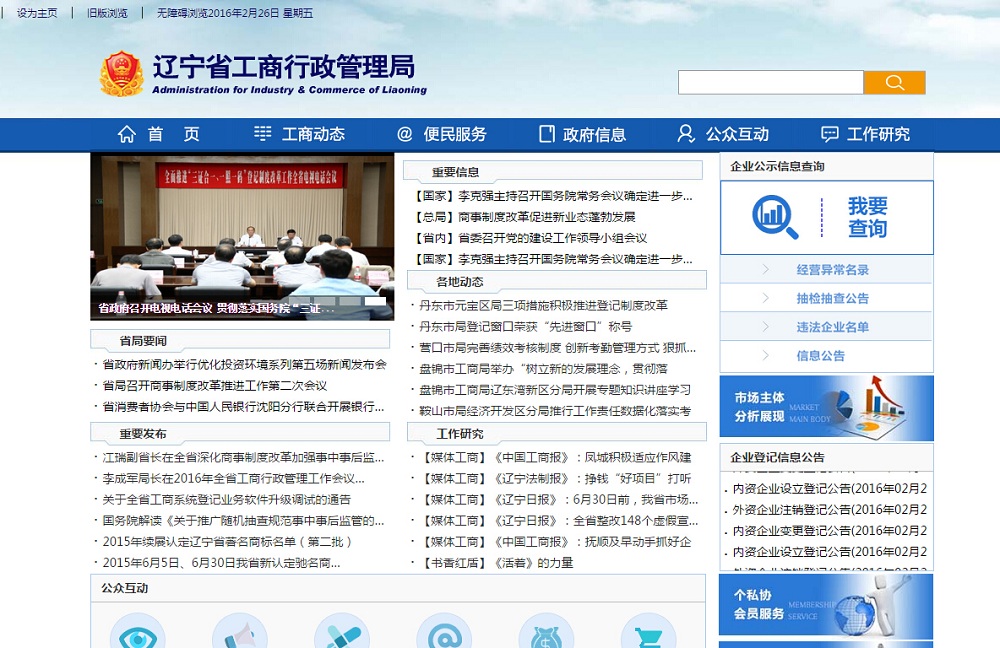Image resolution: width=1000 pixels, height=648 pixels.
Task: Click the megaphone icon under 公众互动
Action: [240, 633]
